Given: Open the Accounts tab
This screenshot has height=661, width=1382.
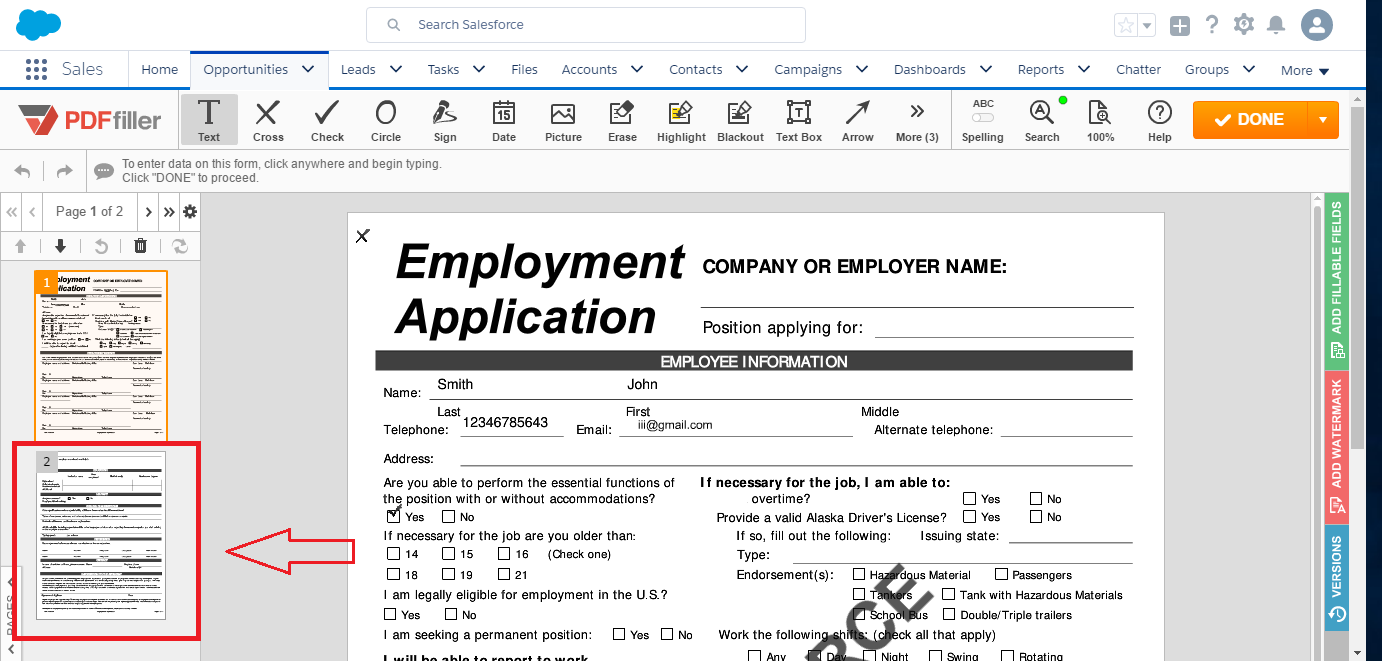Looking at the screenshot, I should 589,69.
